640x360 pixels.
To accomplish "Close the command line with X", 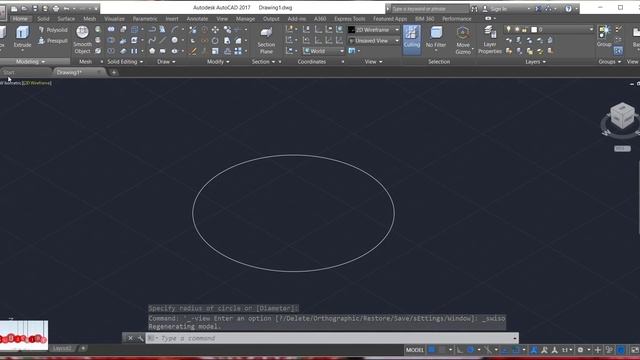I will pos(130,338).
